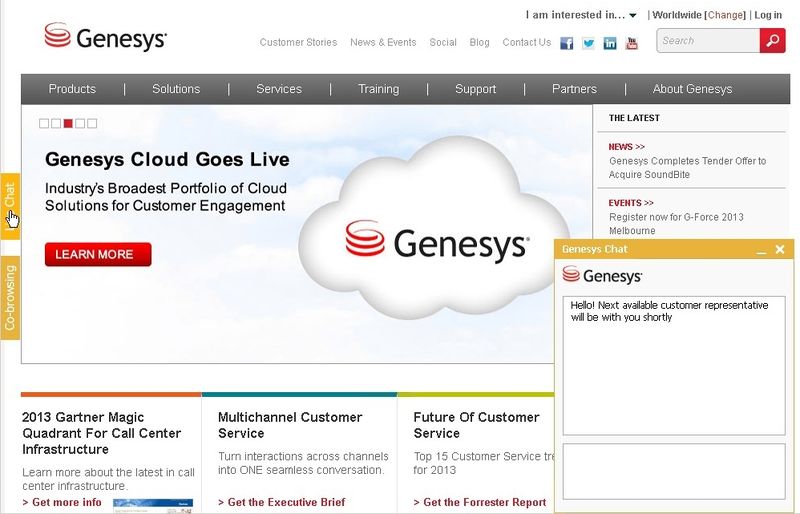
Task: Click the '2013 Gartner Magic Quadrant' heading
Action: point(102,433)
